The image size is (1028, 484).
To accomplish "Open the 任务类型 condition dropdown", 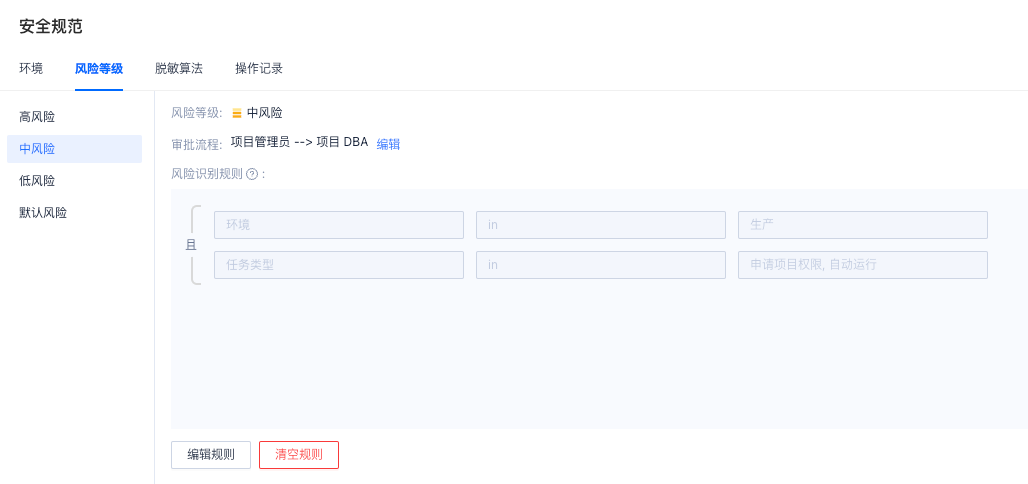I will tap(338, 265).
